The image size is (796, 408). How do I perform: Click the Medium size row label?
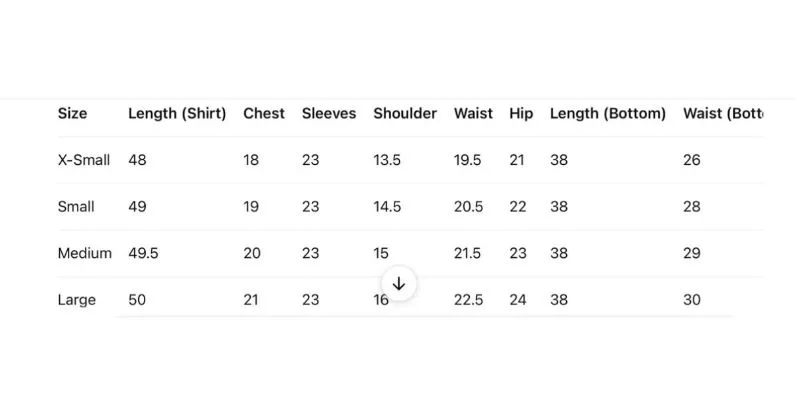tap(84, 253)
